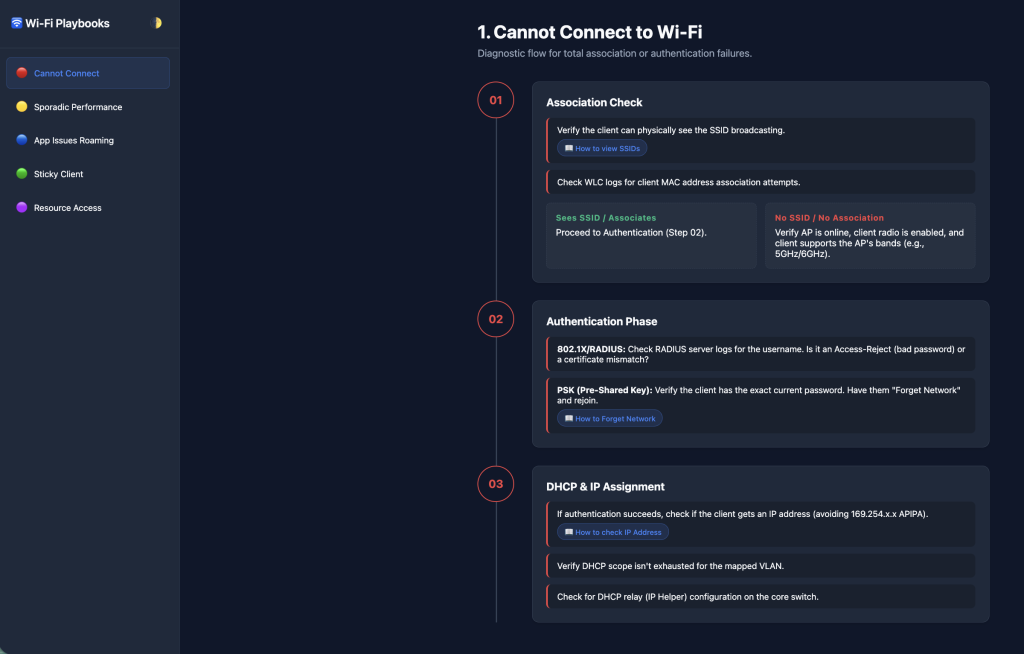
Task: Open the How to Forget Network guide
Action: pyautogui.click(x=609, y=418)
